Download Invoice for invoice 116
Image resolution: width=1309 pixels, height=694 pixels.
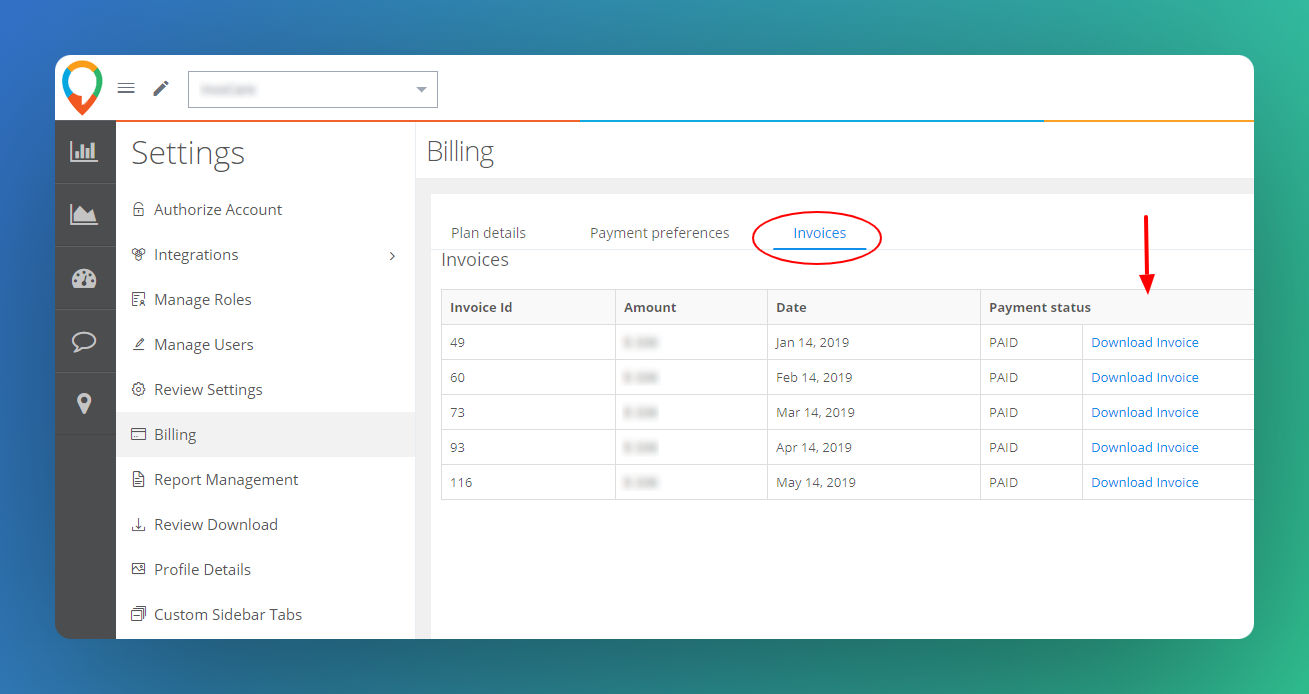(1145, 482)
